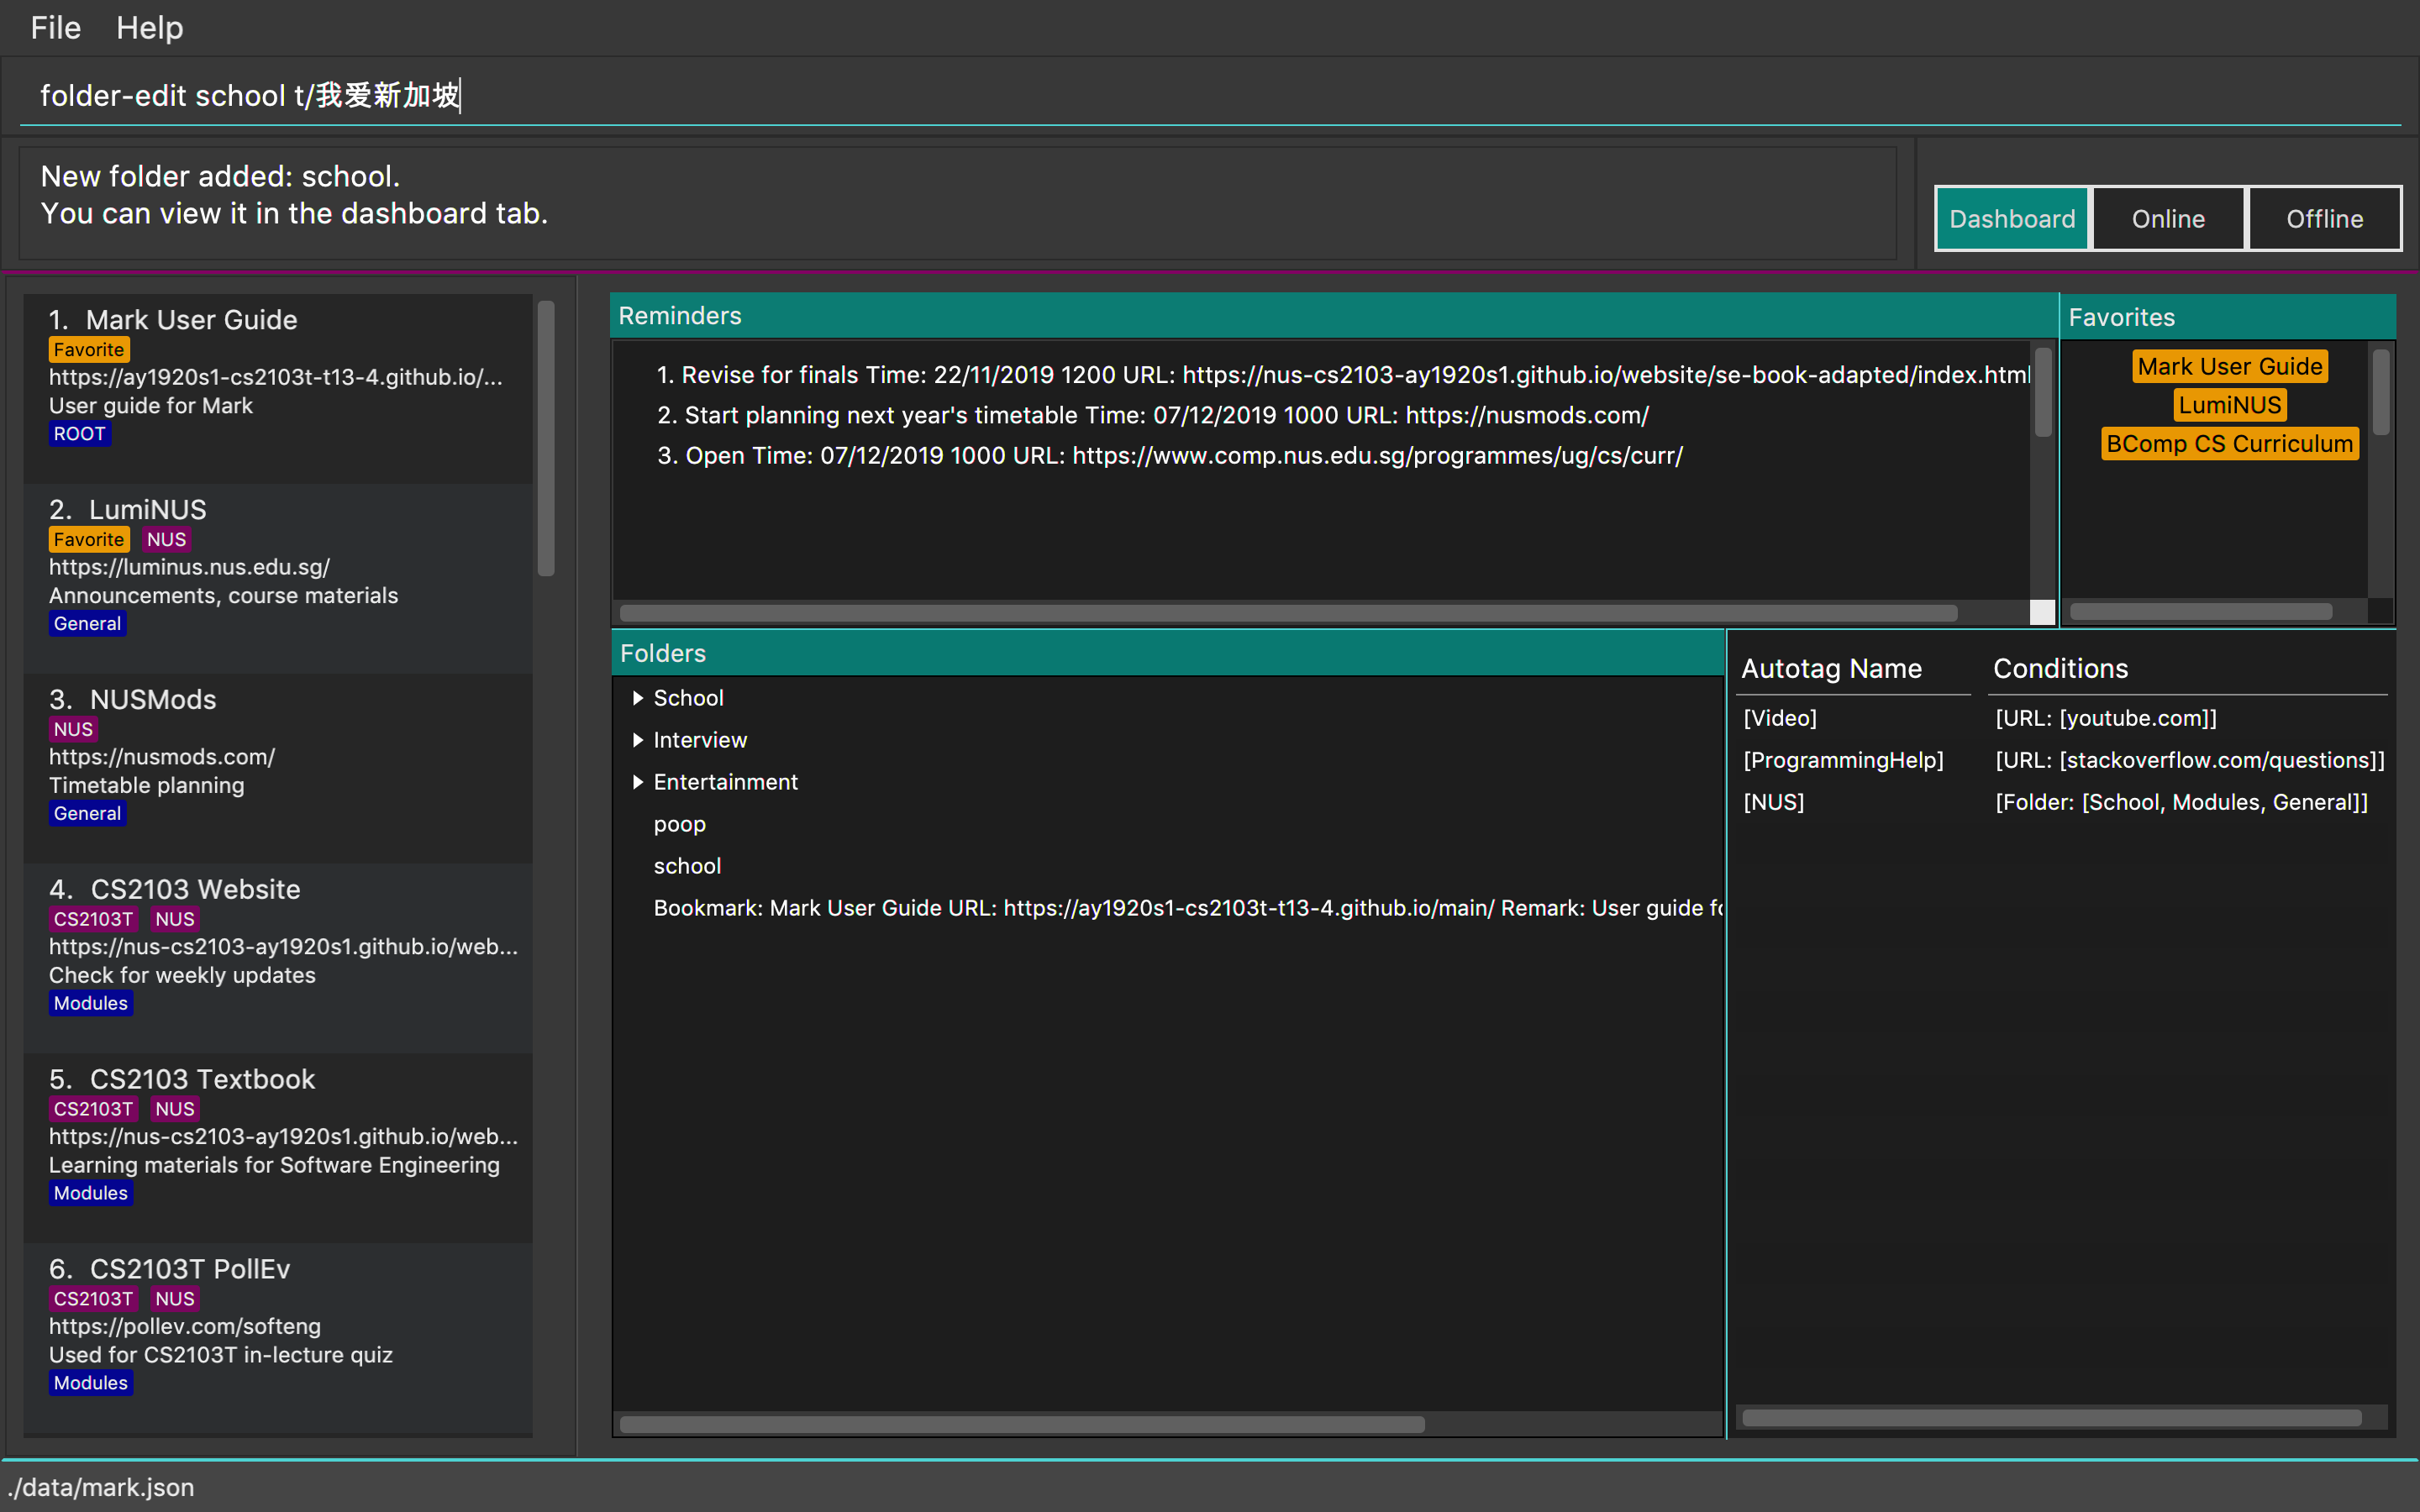Open the Help menu

(x=149, y=28)
